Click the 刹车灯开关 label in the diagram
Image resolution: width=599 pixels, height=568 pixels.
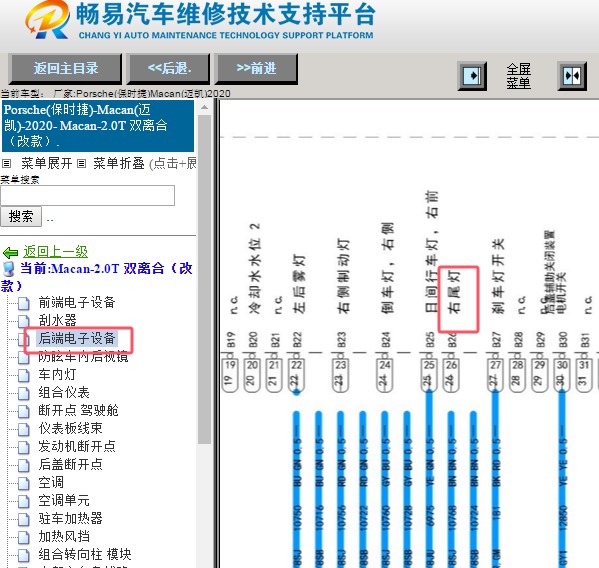[498, 277]
